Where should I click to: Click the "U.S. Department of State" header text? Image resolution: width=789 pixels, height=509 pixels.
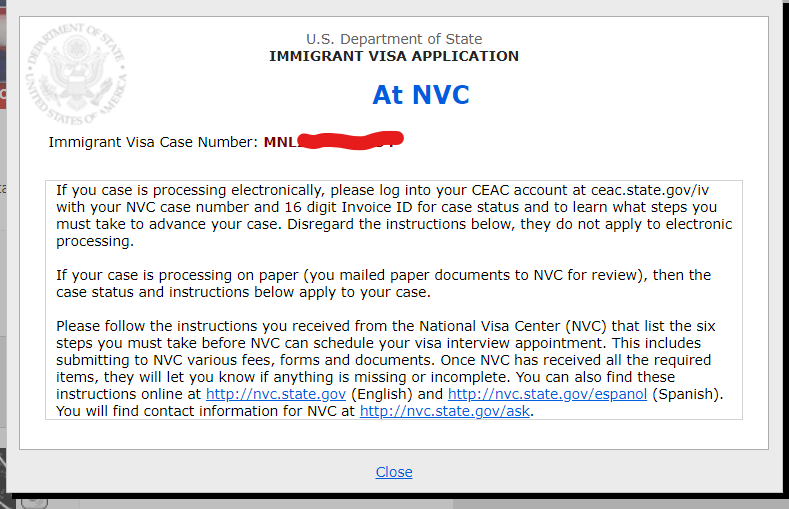pos(394,39)
